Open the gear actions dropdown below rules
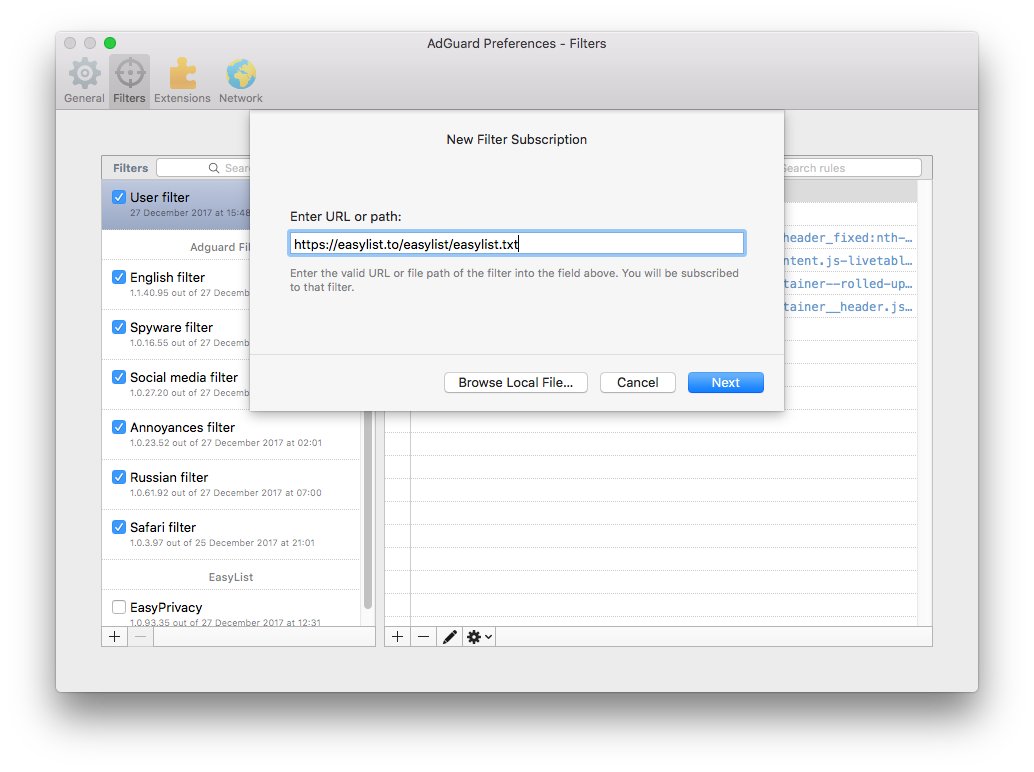The width and height of the screenshot is (1034, 772). pyautogui.click(x=479, y=636)
